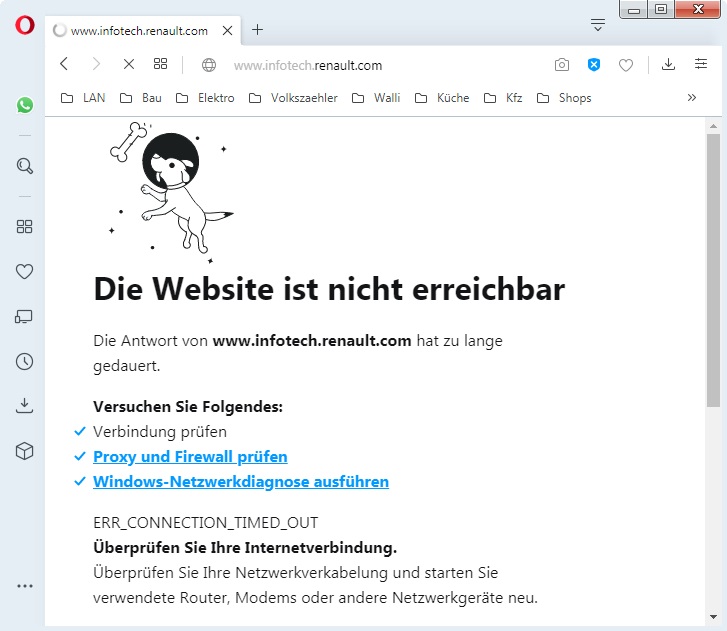Image resolution: width=727 pixels, height=631 pixels.
Task: Click the page scrollbar thumb
Action: click(x=713, y=270)
